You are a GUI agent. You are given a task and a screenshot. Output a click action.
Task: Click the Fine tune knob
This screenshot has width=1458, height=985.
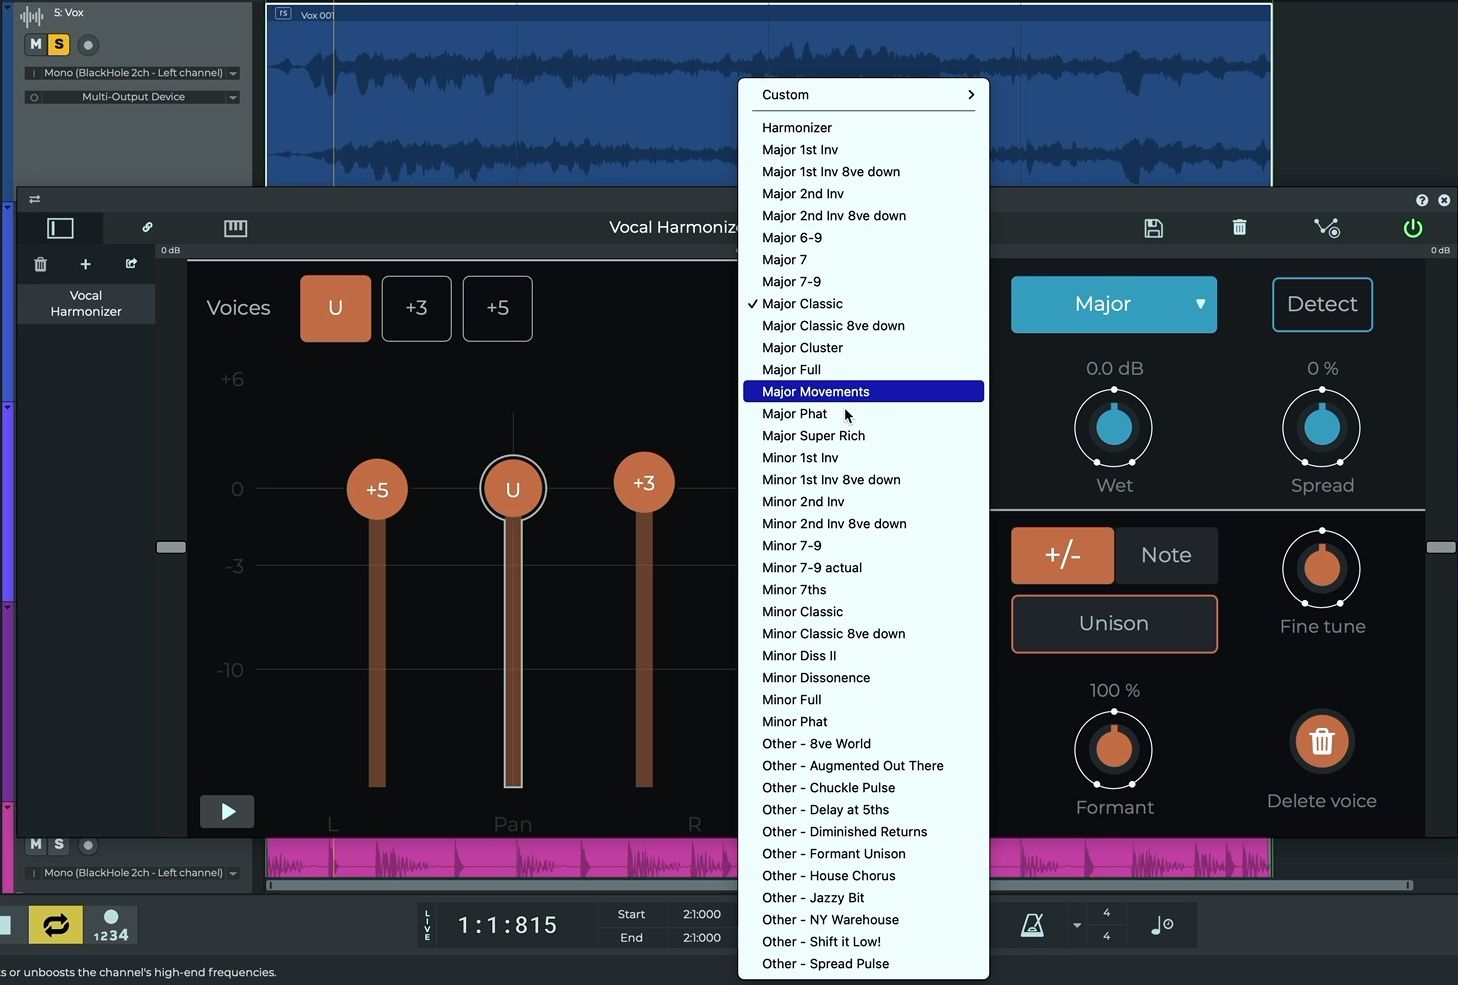1322,568
